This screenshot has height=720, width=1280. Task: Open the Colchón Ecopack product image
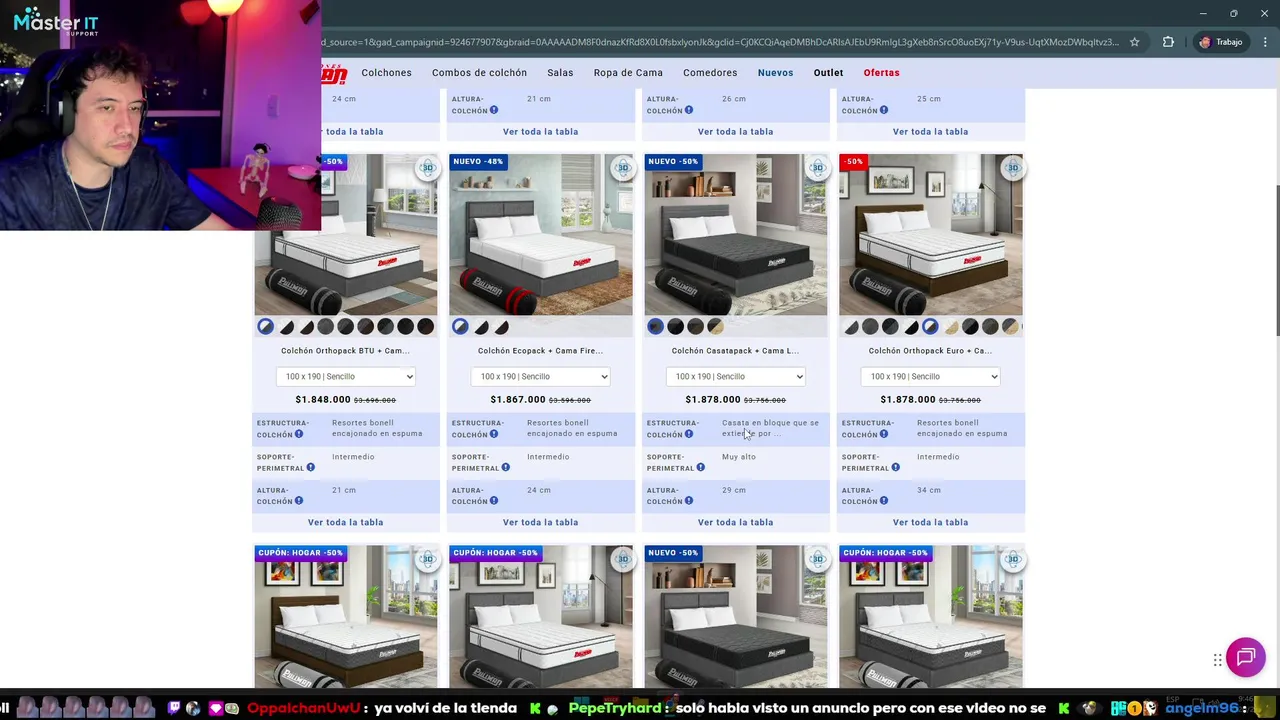pyautogui.click(x=540, y=235)
